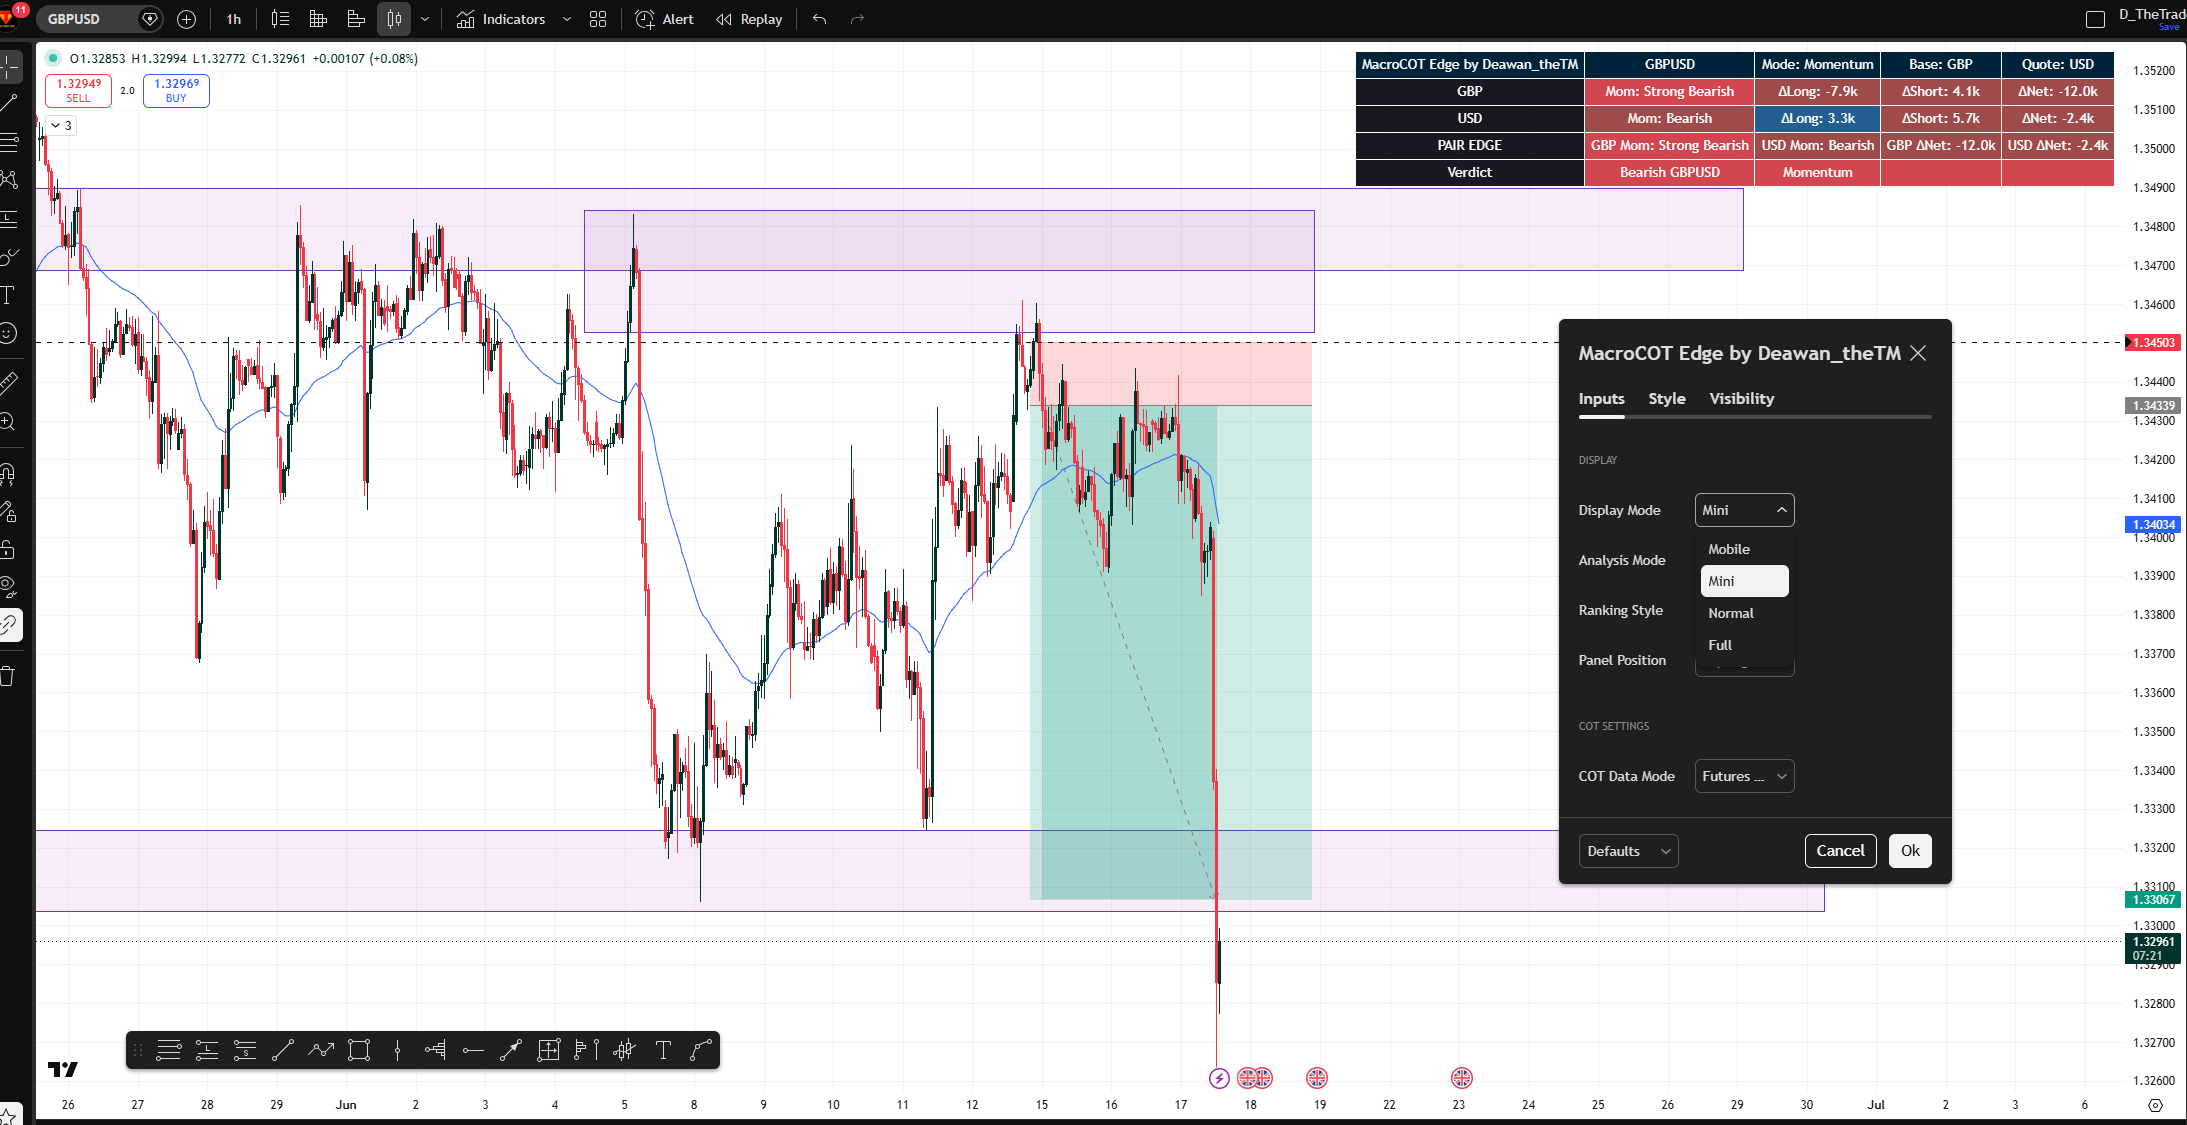Click the candlestick chart style icon

(394, 19)
